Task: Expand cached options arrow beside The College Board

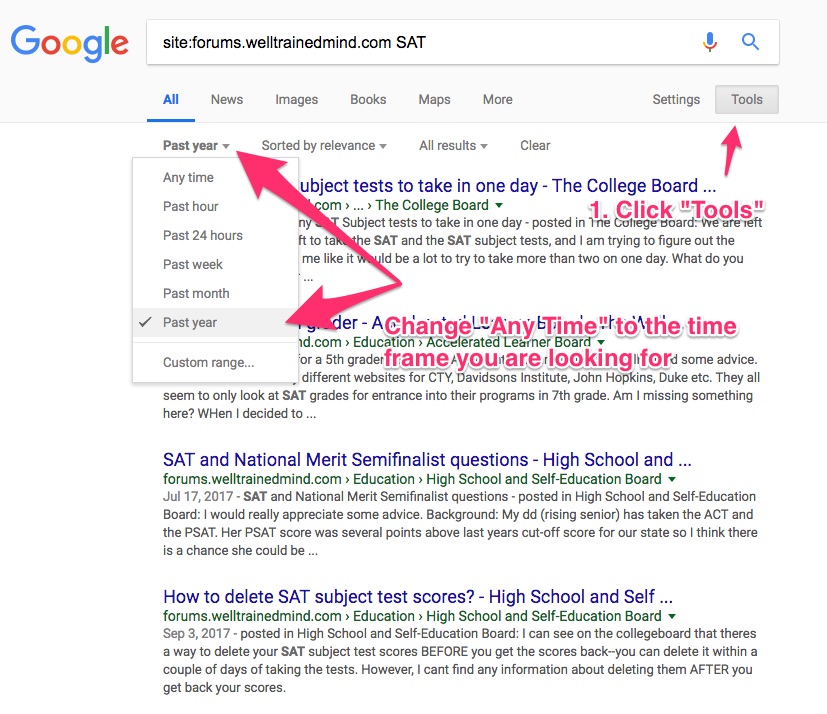Action: (x=499, y=205)
